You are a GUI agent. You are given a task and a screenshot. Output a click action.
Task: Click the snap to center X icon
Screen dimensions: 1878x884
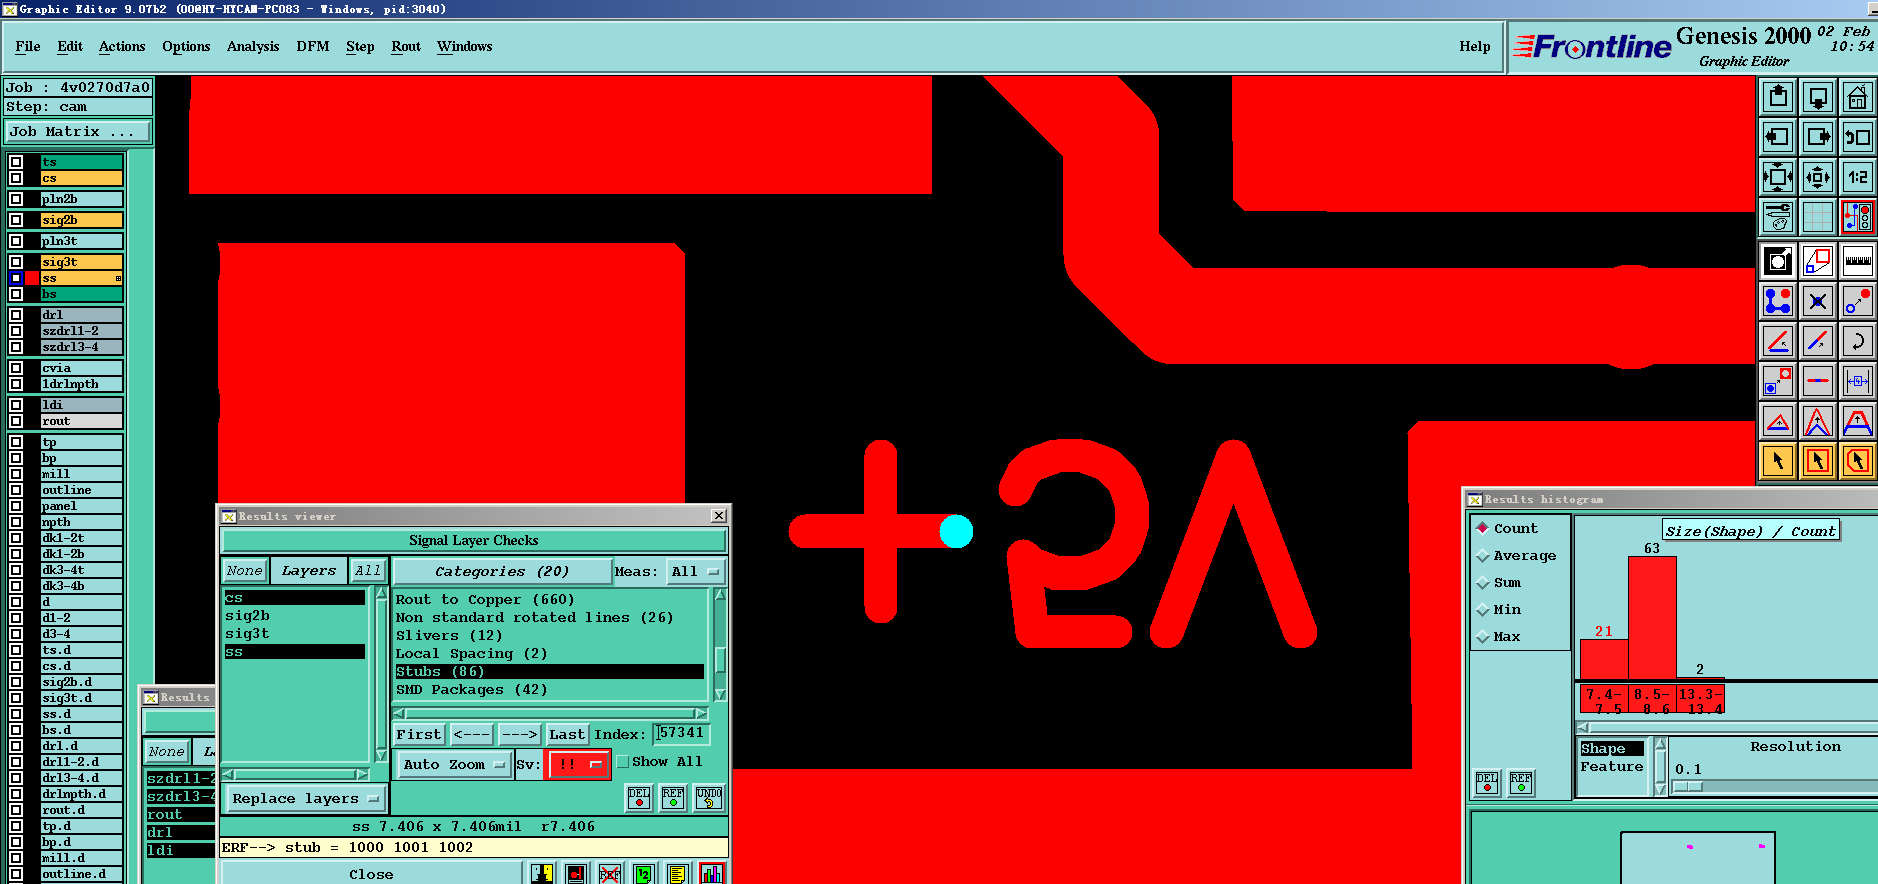(1818, 301)
